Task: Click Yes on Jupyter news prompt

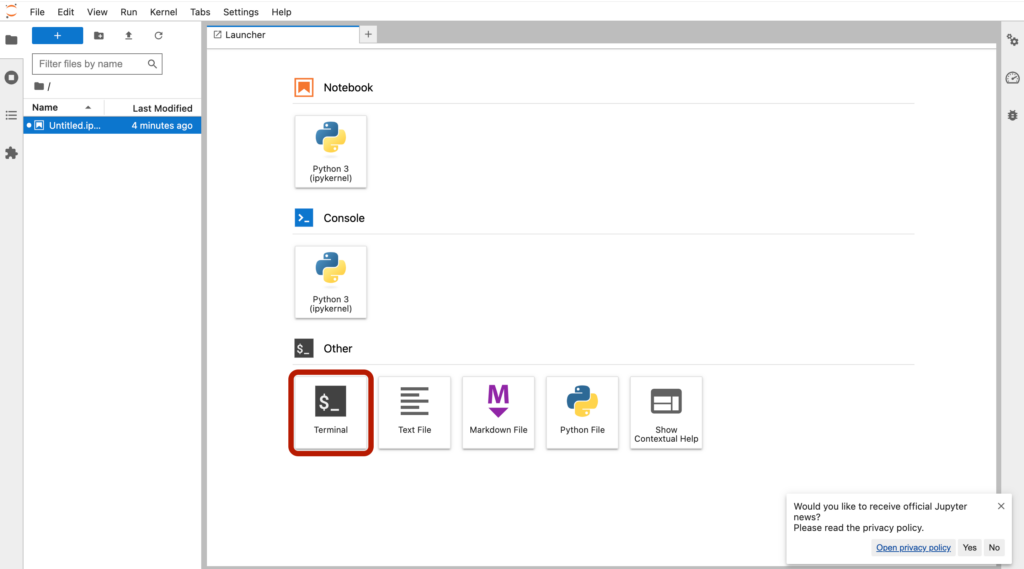Action: (x=970, y=547)
